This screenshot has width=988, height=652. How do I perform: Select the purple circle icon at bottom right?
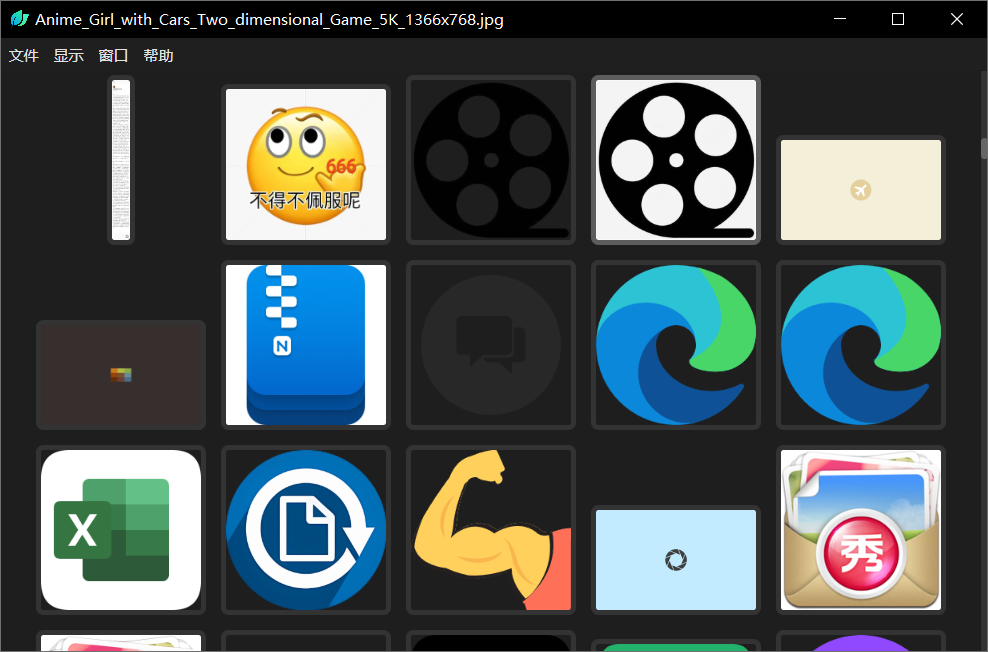coord(860,645)
